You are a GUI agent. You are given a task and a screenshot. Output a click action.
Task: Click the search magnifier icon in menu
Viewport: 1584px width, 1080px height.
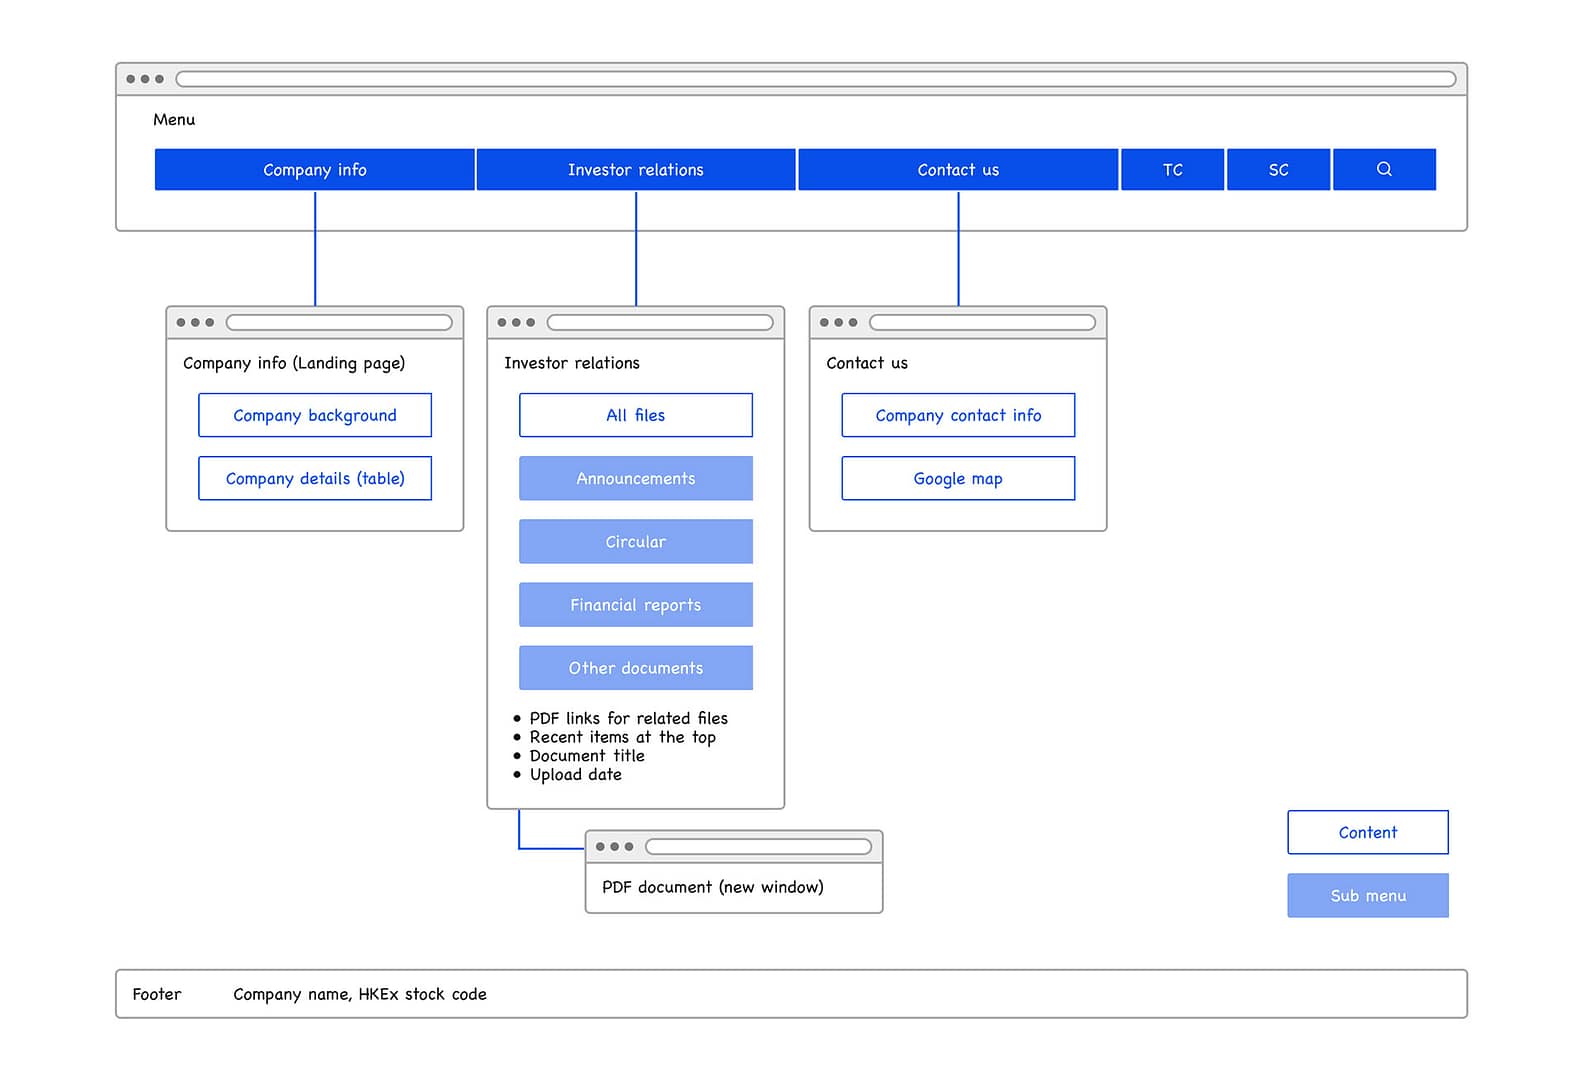[1384, 169]
